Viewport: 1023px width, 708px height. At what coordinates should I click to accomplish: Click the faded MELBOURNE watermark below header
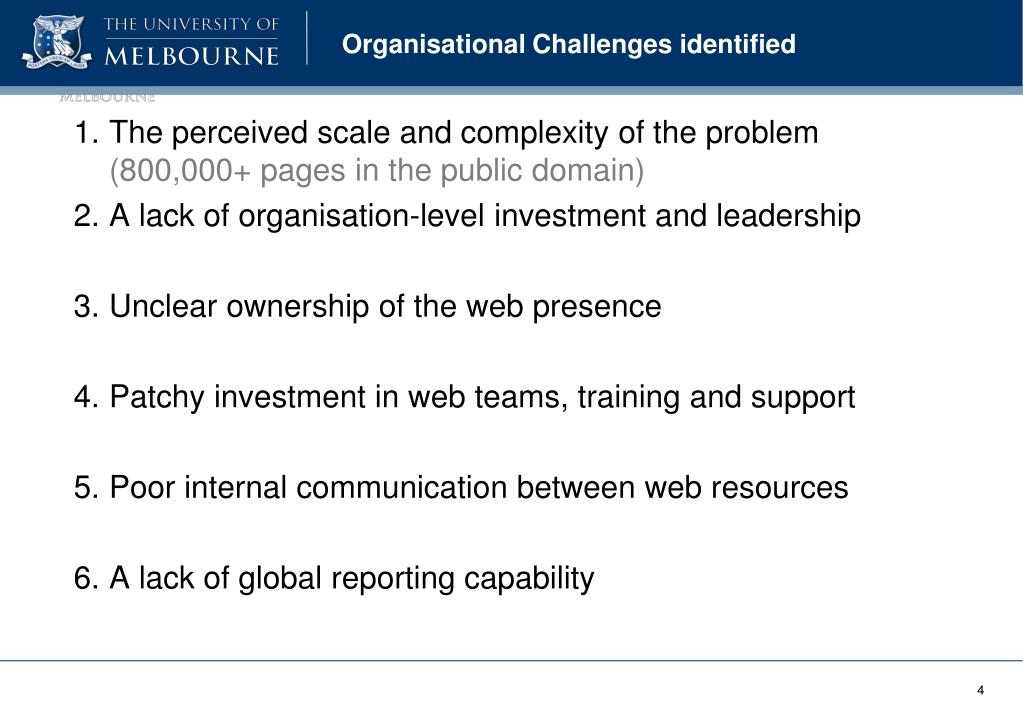(x=108, y=98)
